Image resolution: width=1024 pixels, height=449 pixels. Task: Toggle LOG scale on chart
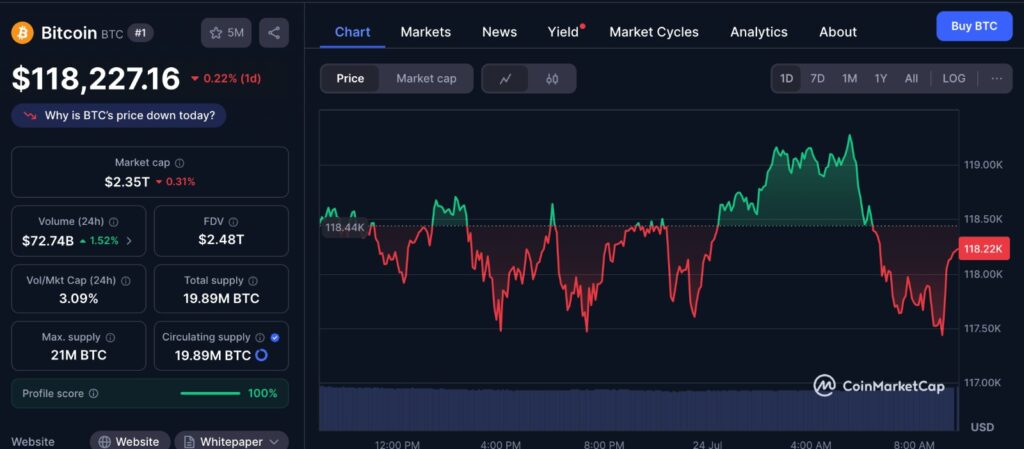pos(953,78)
